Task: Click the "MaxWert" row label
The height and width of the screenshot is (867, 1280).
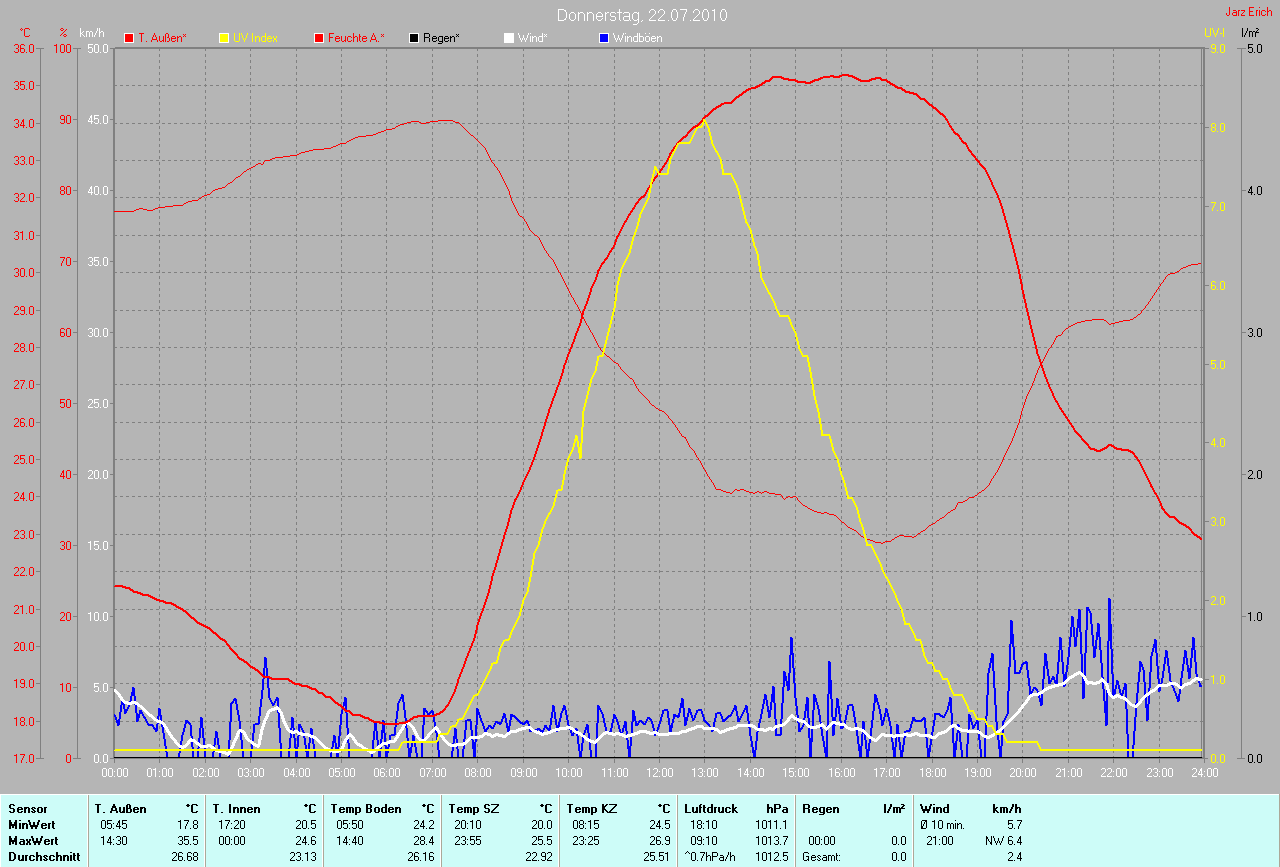Action: click(x=34, y=841)
